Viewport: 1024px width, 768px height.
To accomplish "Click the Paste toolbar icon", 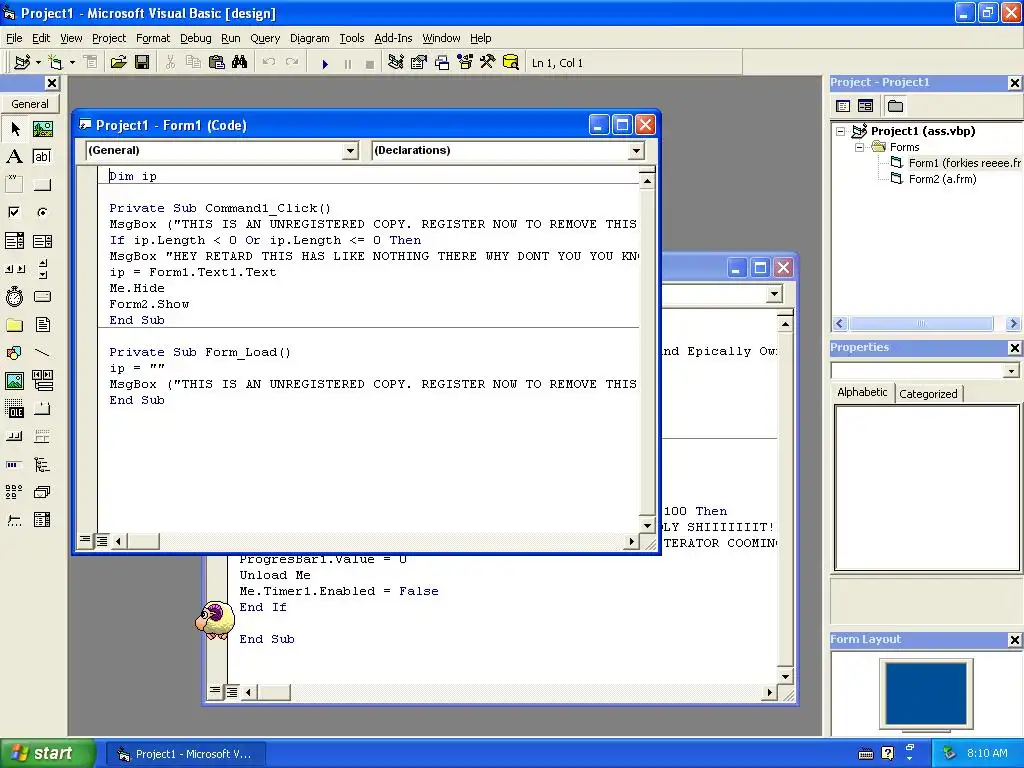I will click(x=216, y=63).
